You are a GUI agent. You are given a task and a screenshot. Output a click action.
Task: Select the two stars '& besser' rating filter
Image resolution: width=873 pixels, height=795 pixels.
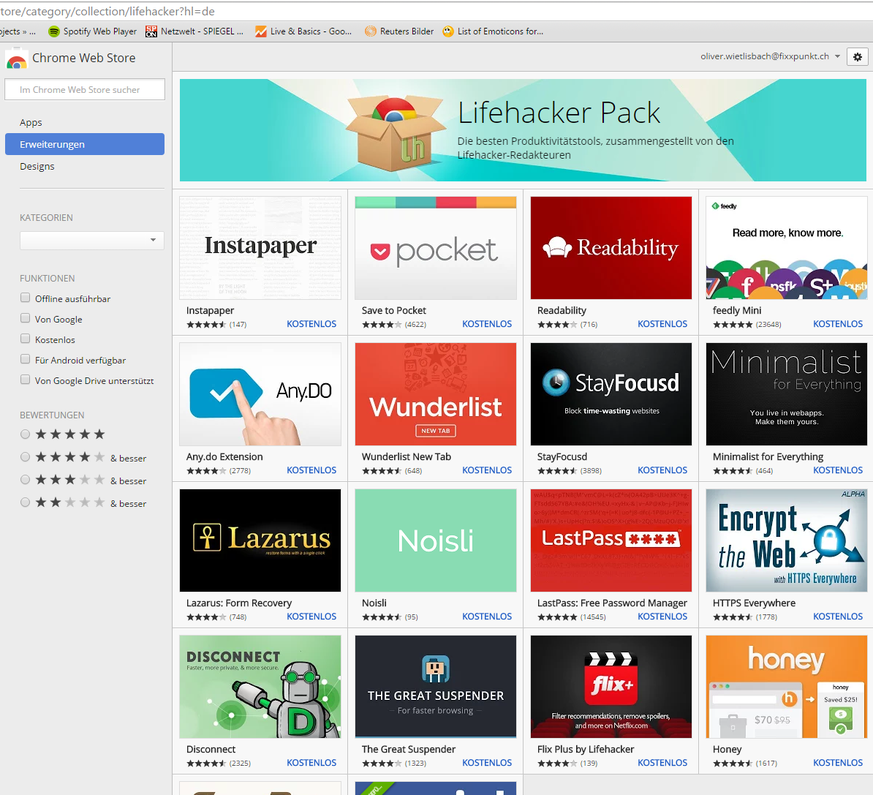(x=25, y=503)
